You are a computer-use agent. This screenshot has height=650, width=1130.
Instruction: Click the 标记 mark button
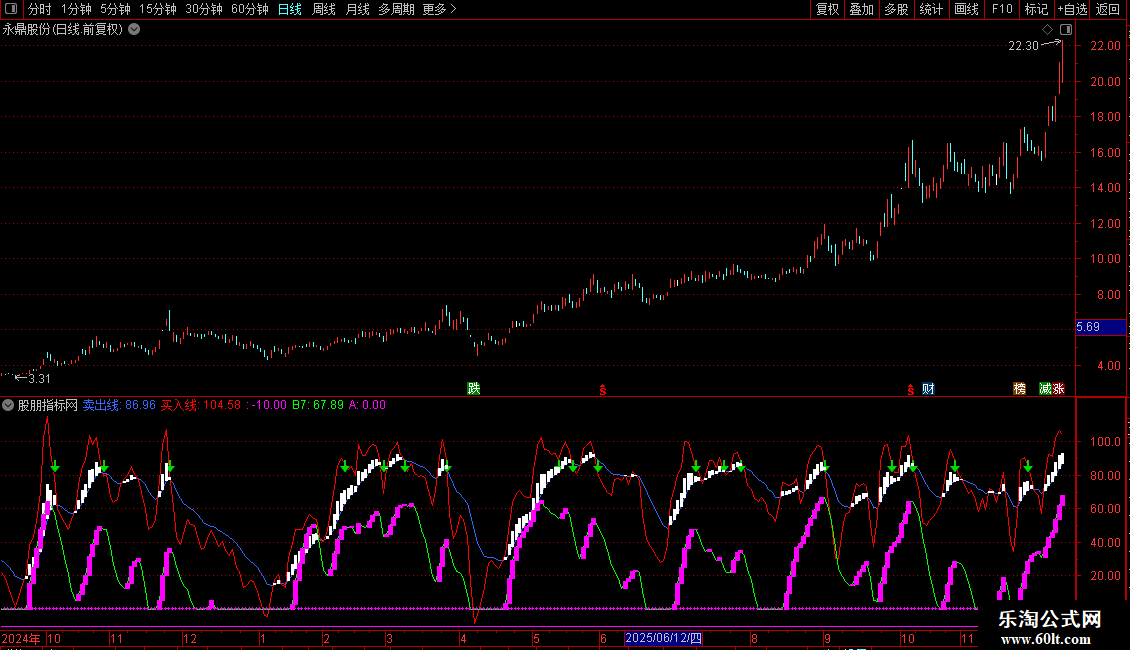1036,9
